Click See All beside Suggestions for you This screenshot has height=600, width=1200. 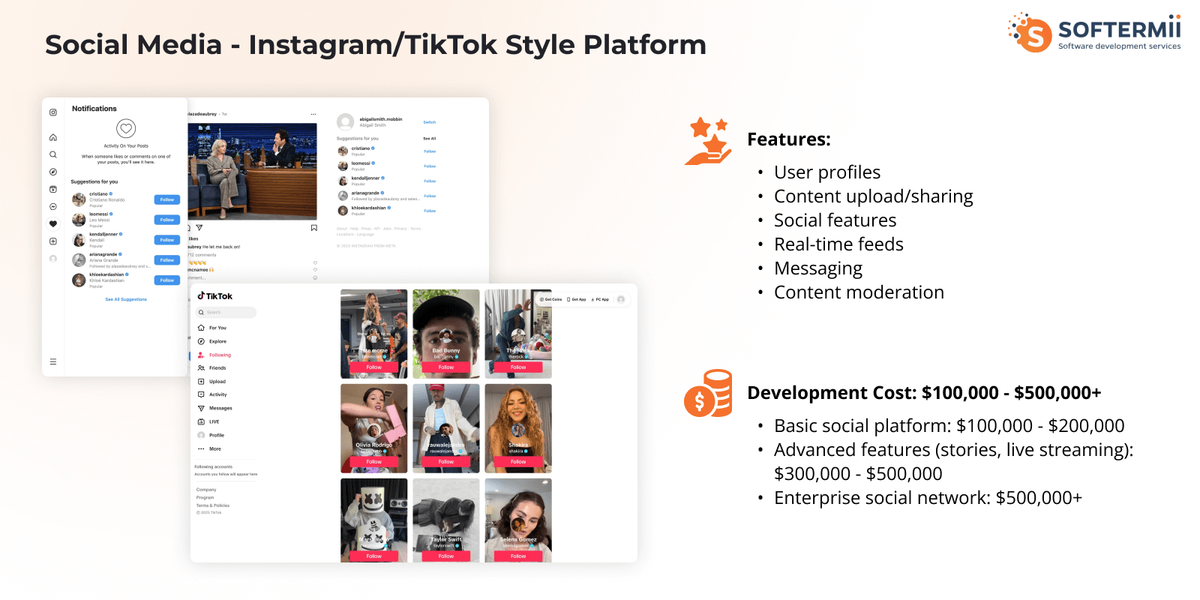(x=430, y=138)
